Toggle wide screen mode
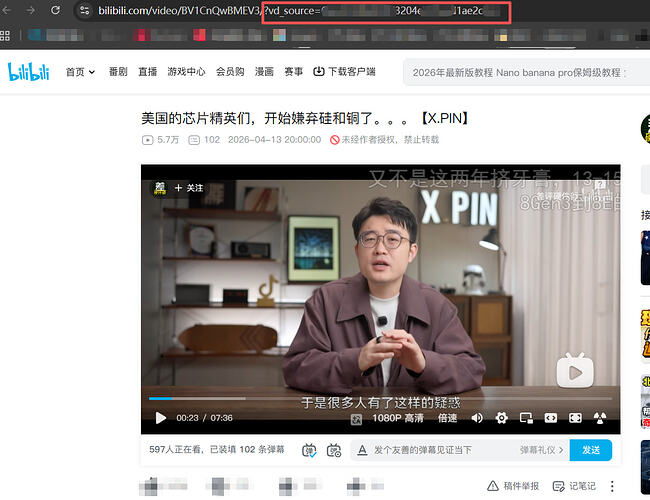Image resolution: width=650 pixels, height=500 pixels. point(551,418)
